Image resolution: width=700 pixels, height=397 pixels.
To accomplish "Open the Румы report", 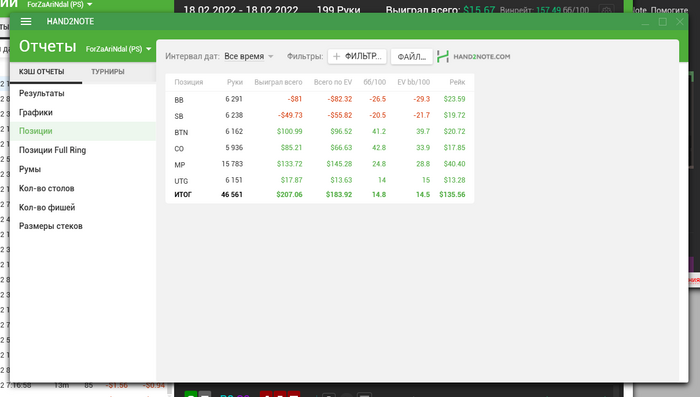I will (x=83, y=169).
